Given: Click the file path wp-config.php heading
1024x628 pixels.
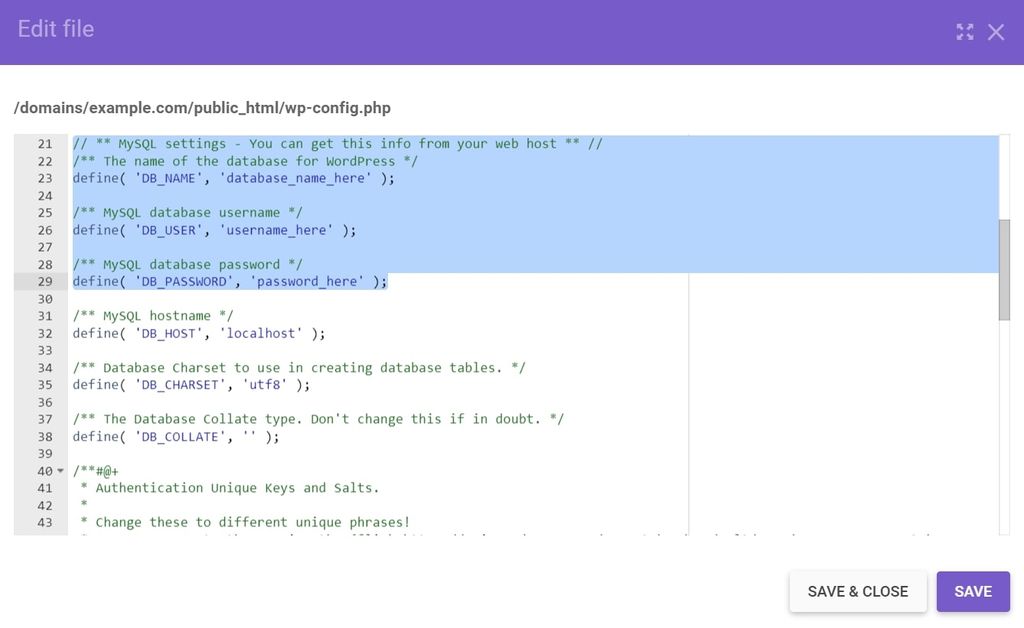Looking at the screenshot, I should [x=202, y=108].
